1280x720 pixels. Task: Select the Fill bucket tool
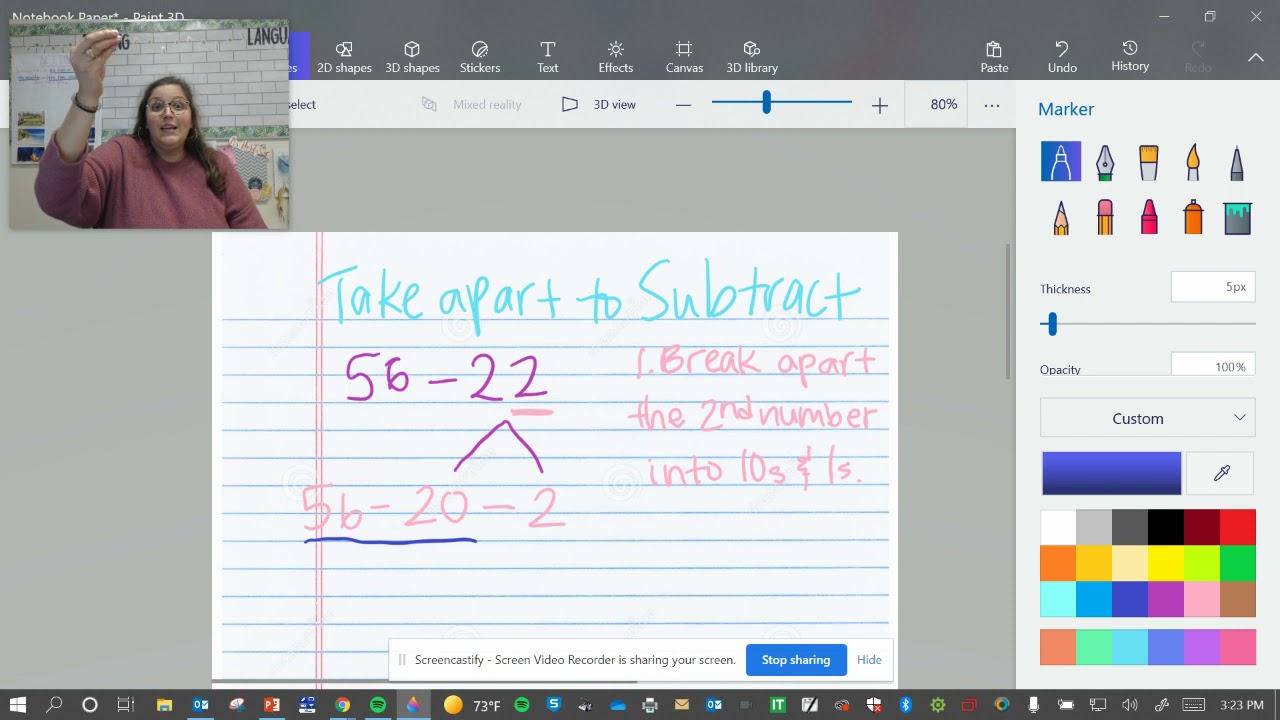(x=1237, y=216)
